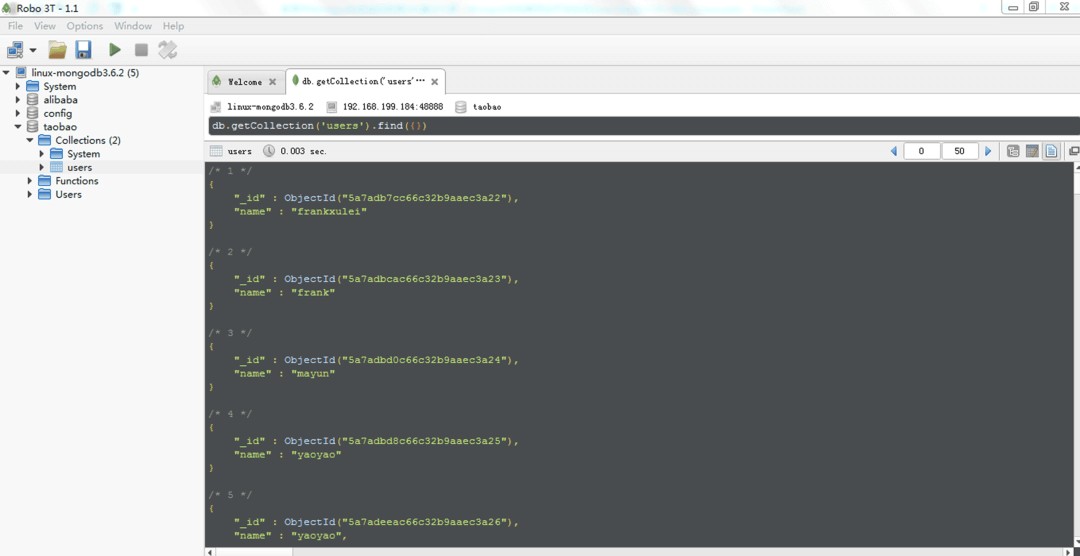Viewport: 1080px width, 556px height.
Task: Click the Stop execution toolbar icon
Action: 141,49
